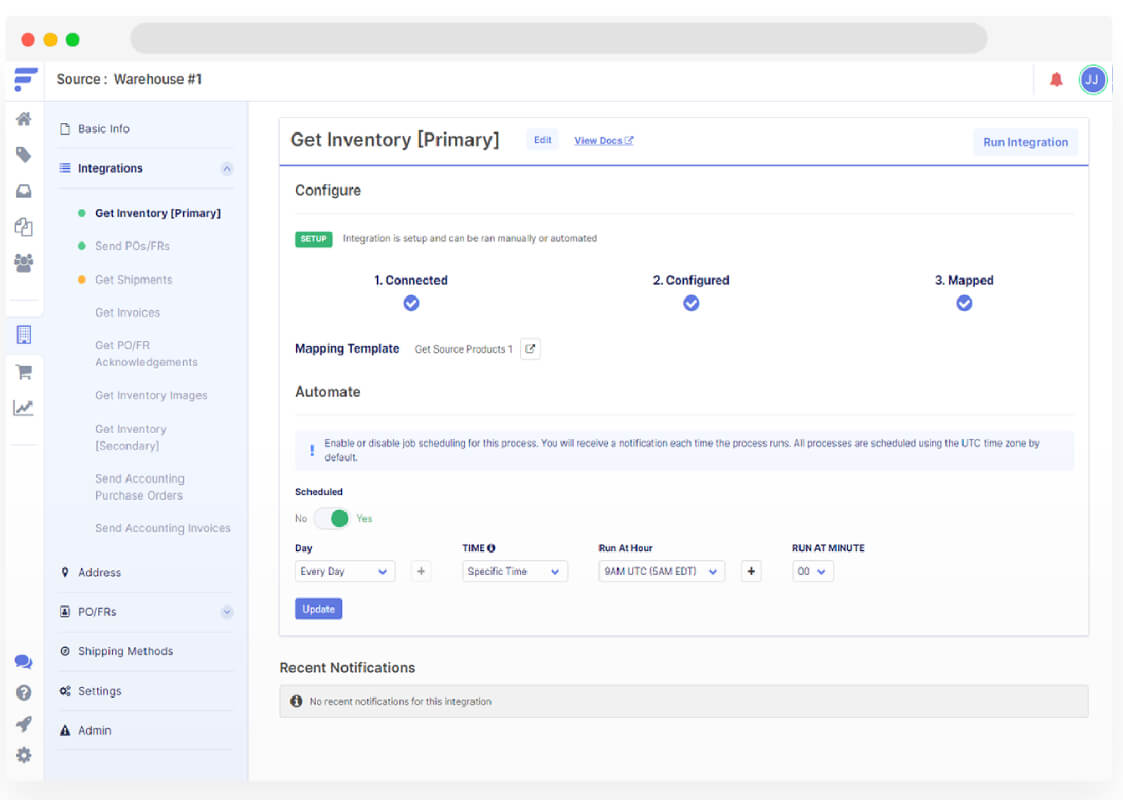This screenshot has width=1123, height=800.
Task: Open the Specific Time dropdown
Action: coord(514,572)
